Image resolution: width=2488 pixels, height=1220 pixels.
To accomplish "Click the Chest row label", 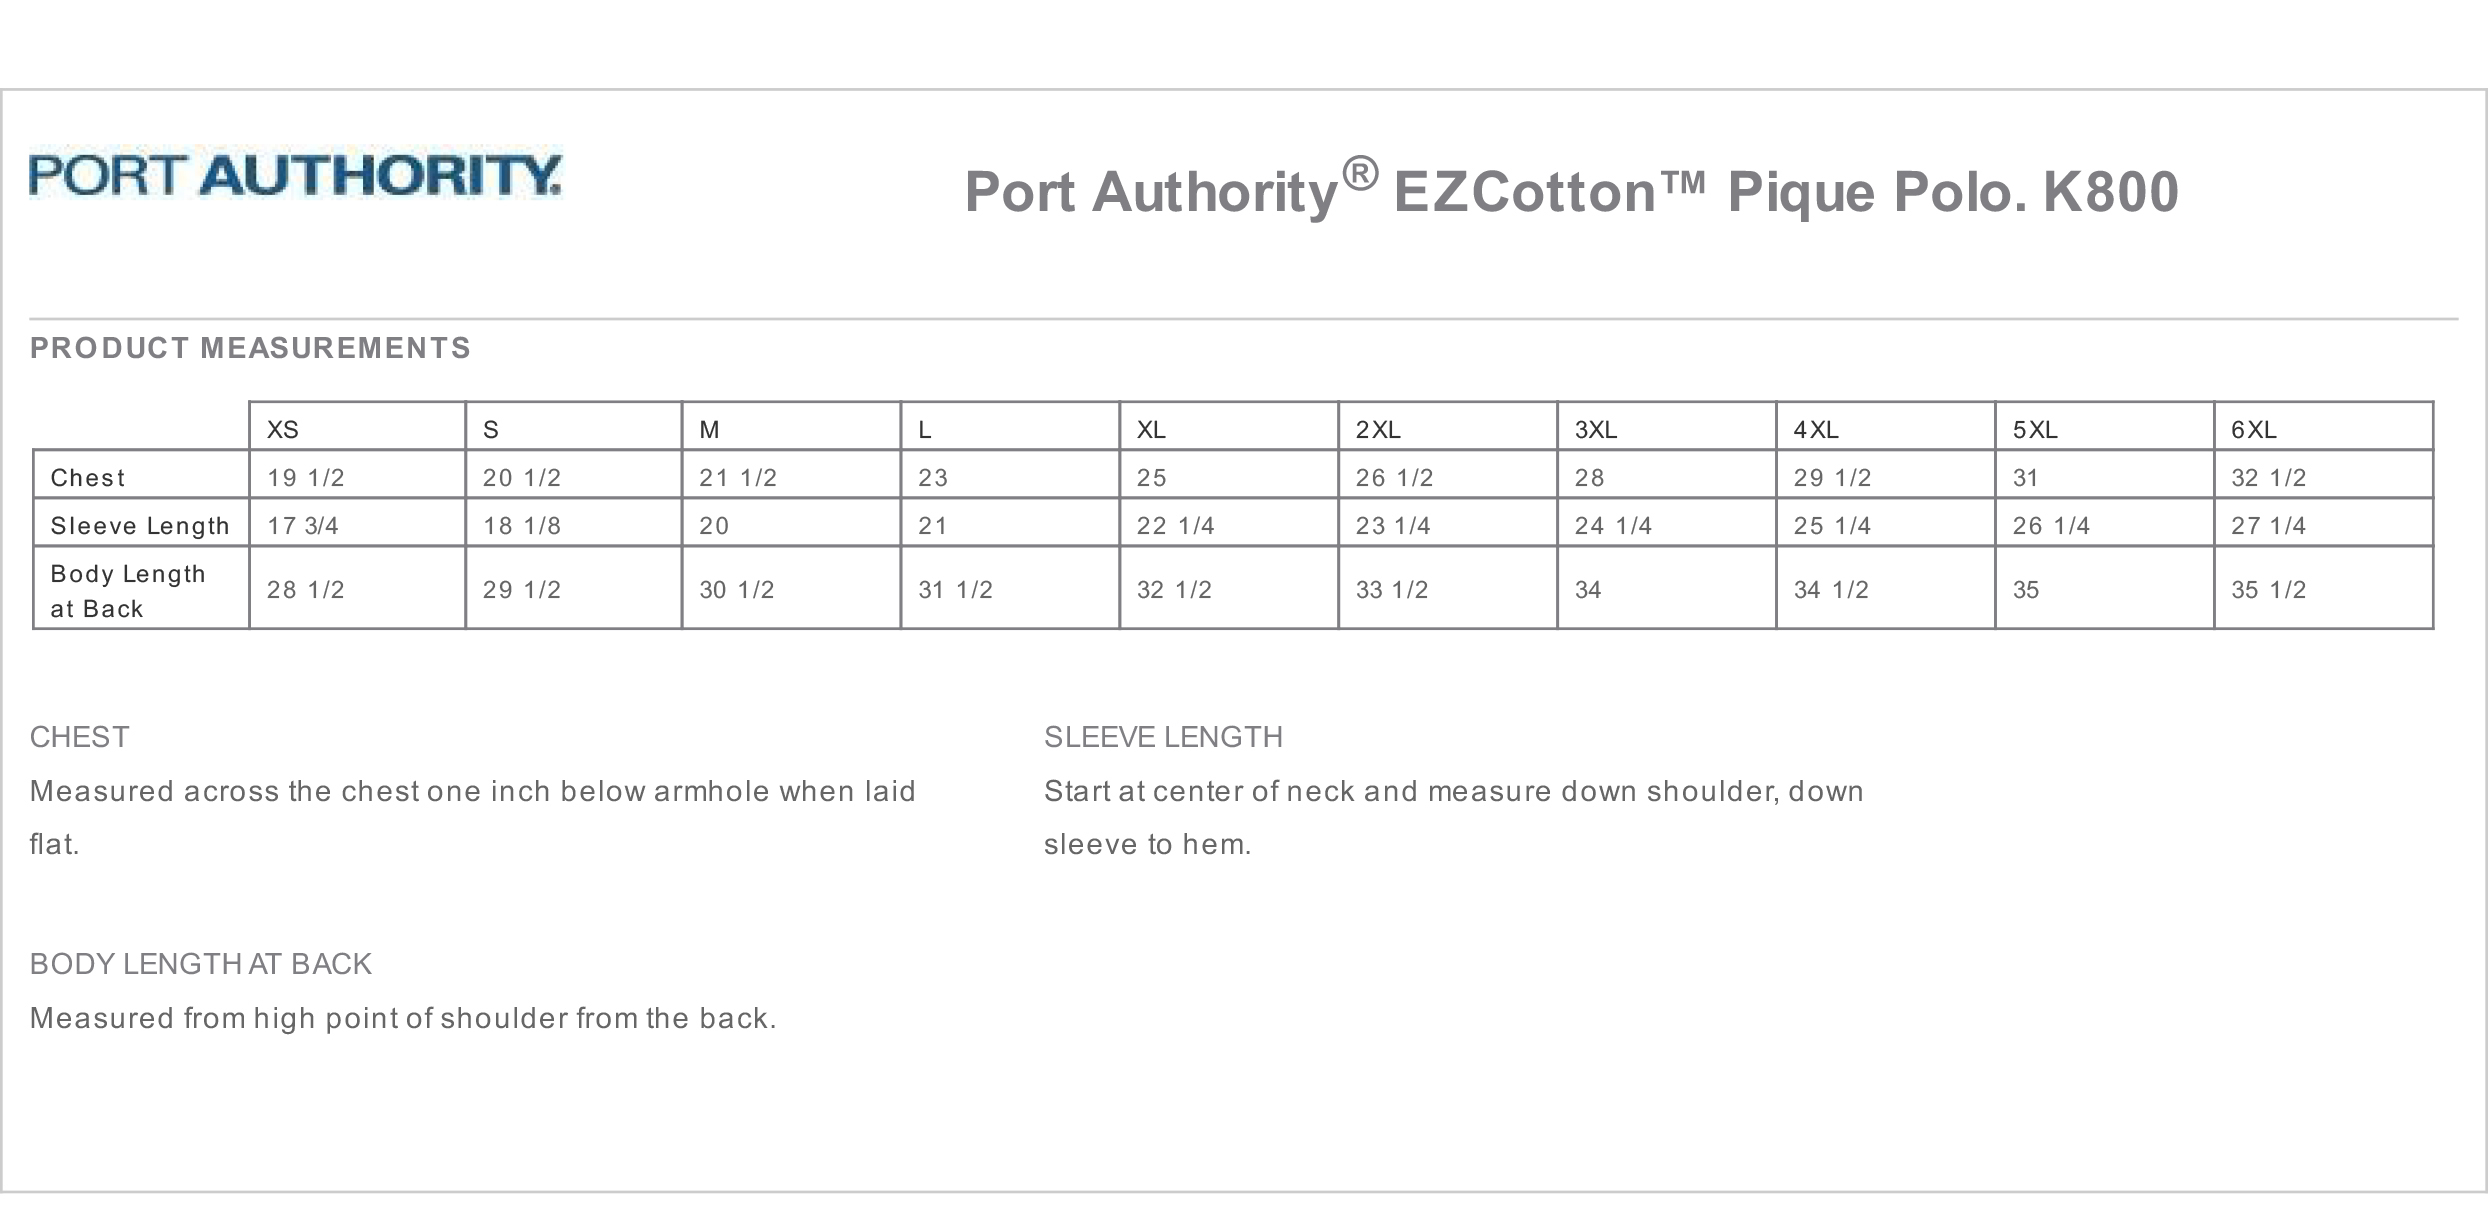I will pyautogui.click(x=88, y=478).
